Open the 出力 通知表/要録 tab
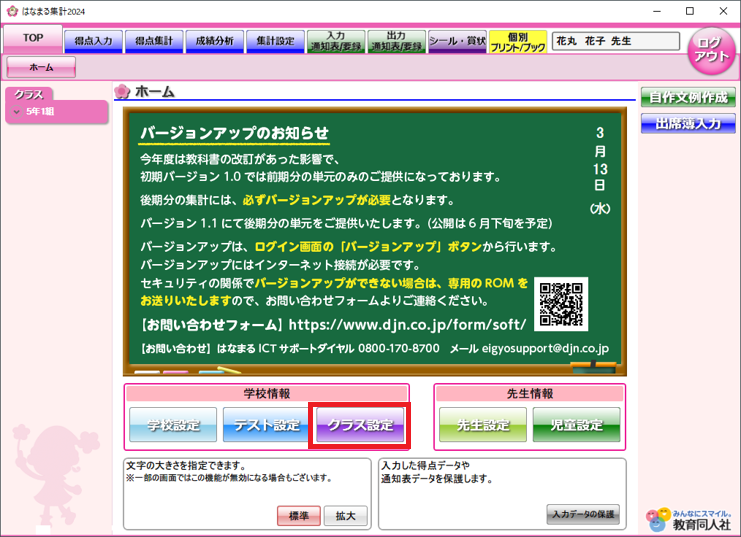 (x=396, y=41)
